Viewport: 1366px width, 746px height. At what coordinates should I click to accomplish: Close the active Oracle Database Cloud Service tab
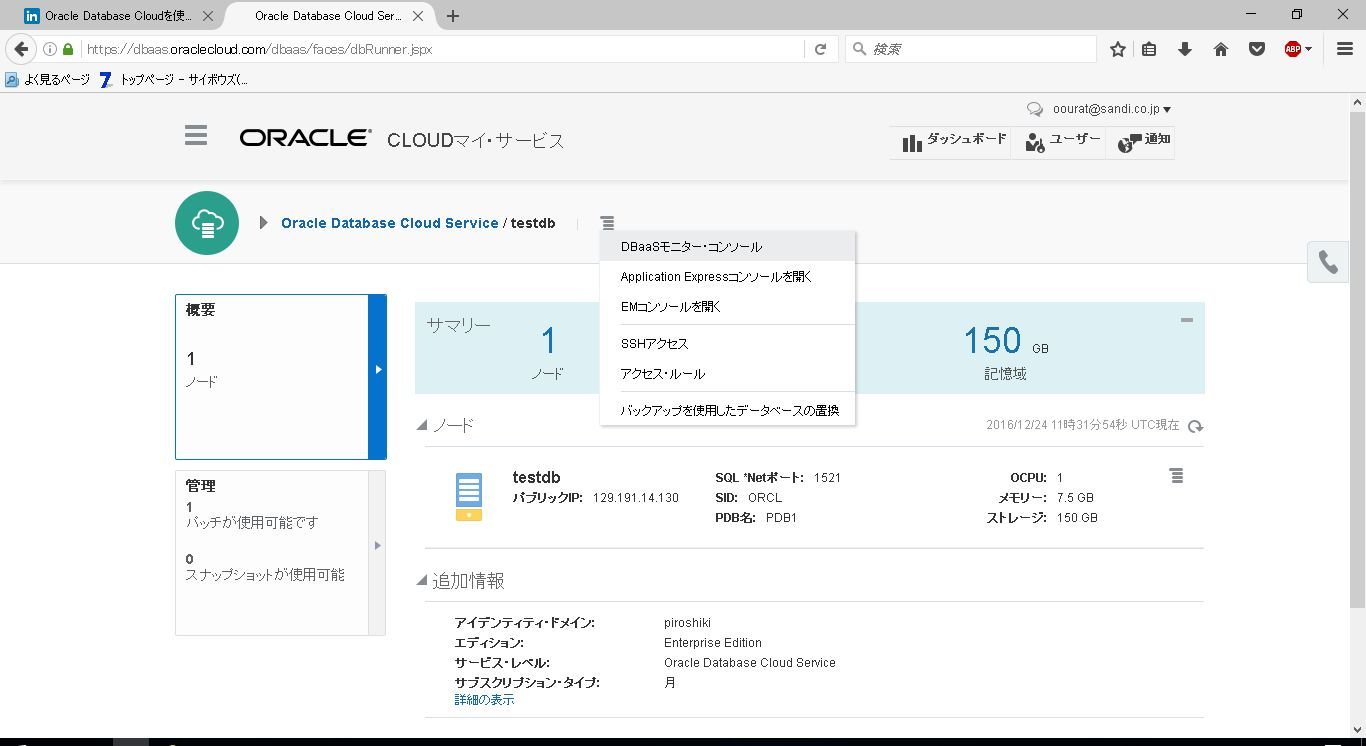(418, 16)
